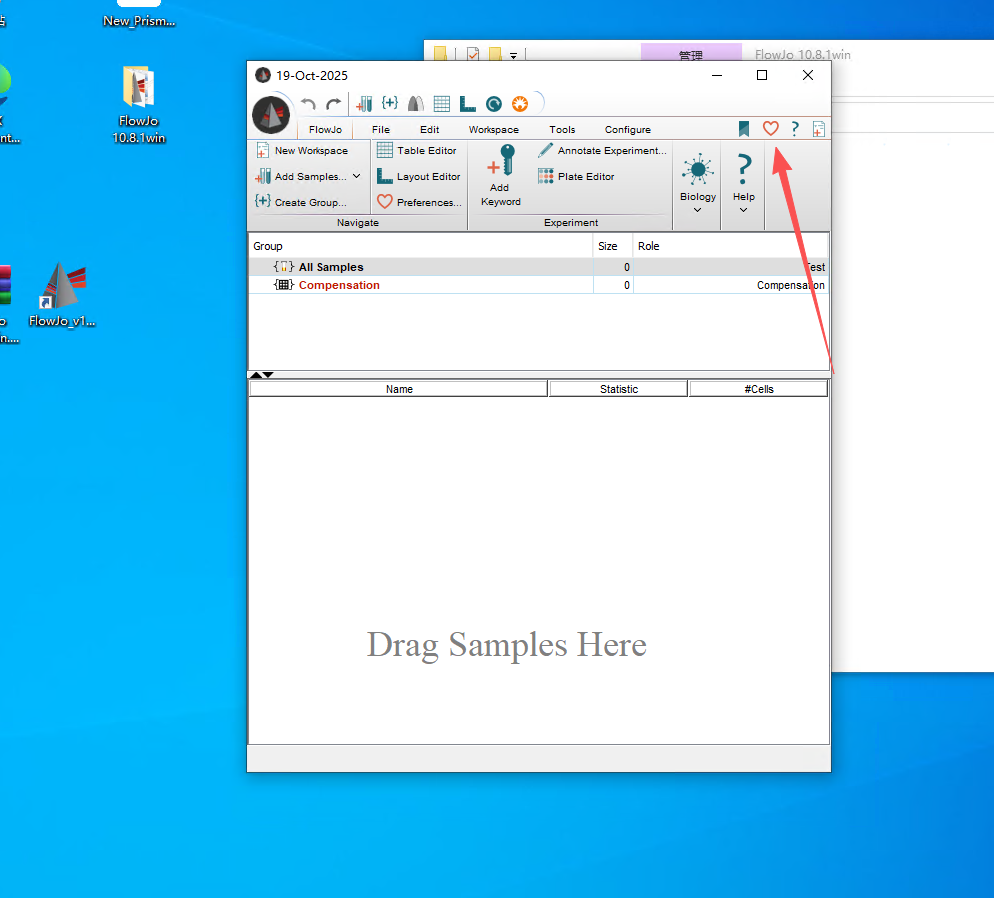Click the Add Keyword button
Screen dimensions: 994x898
click(x=500, y=176)
